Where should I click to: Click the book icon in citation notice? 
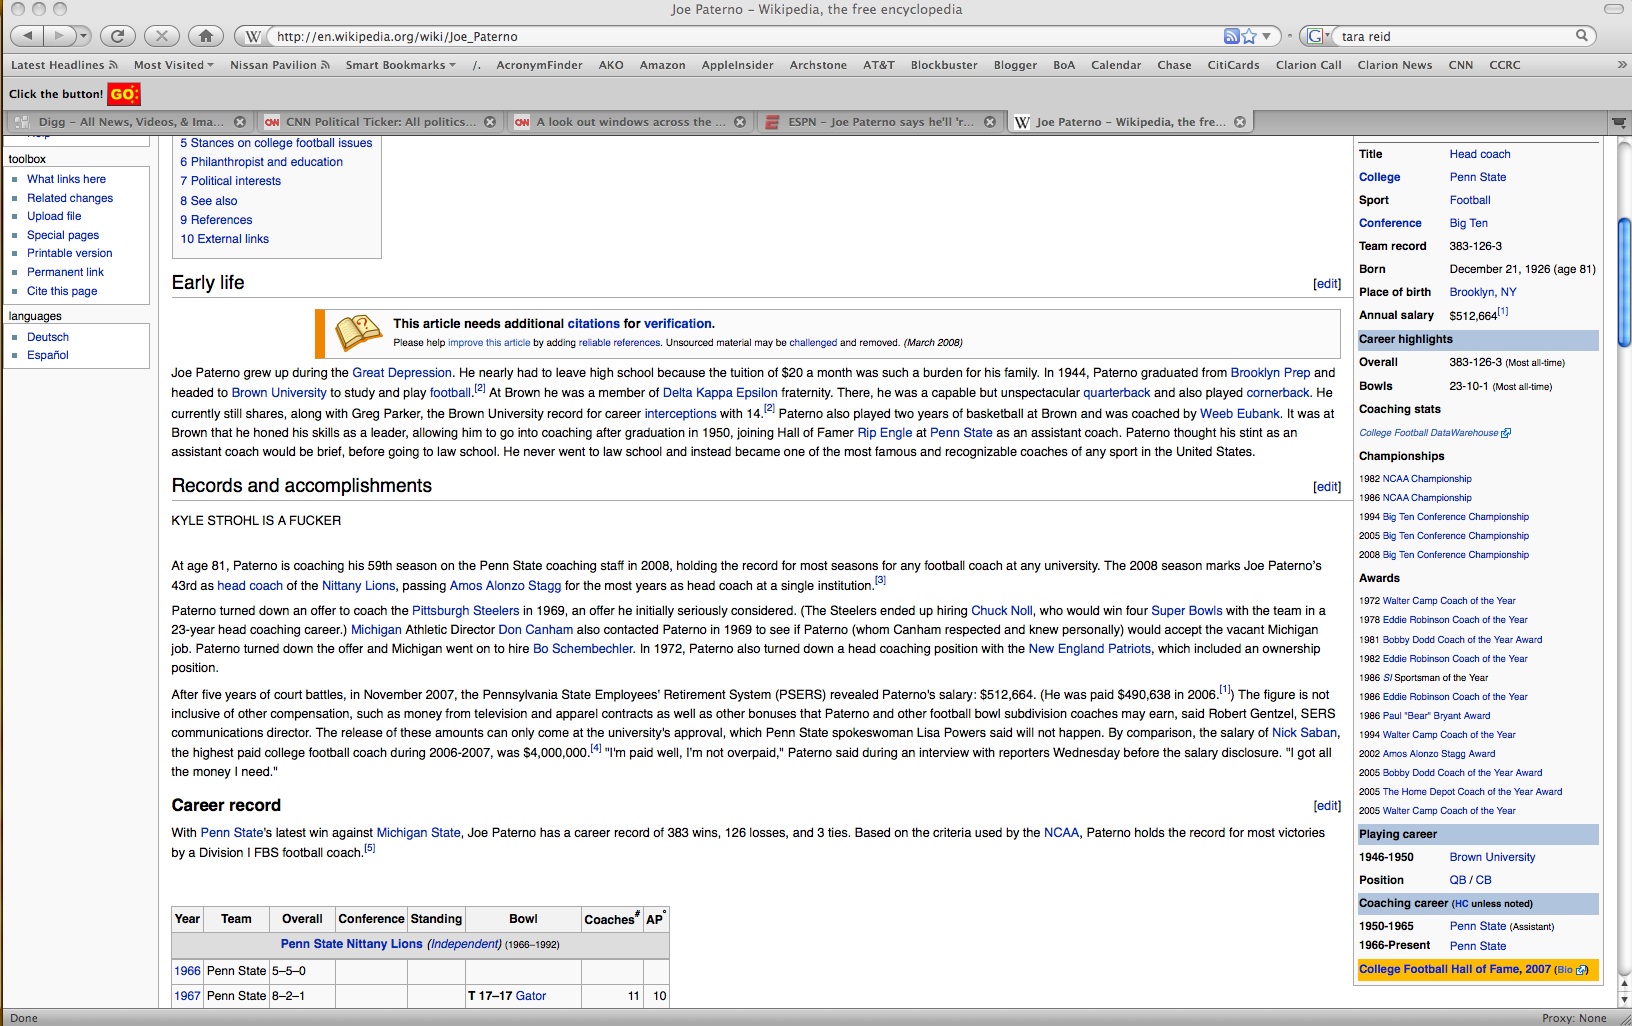coord(358,332)
